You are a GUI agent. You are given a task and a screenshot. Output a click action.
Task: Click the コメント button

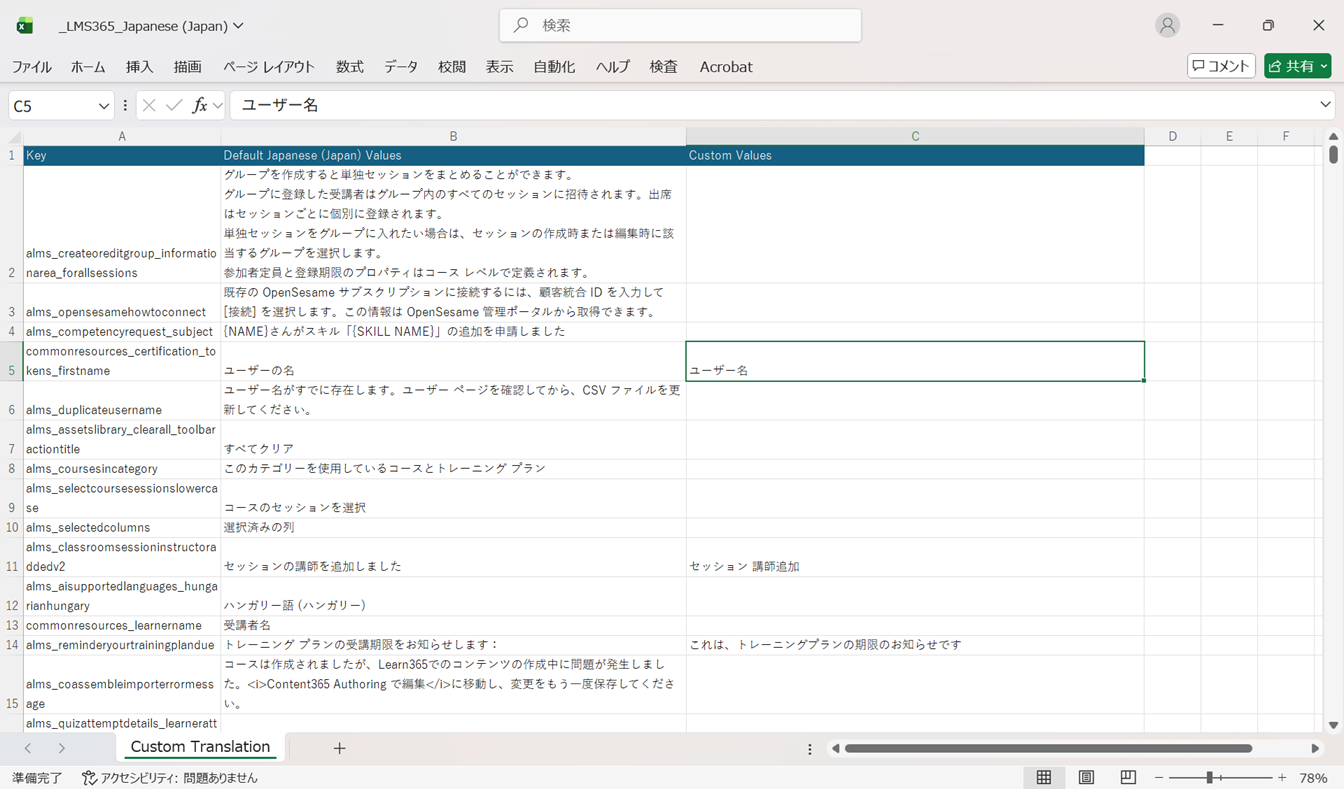point(1221,66)
